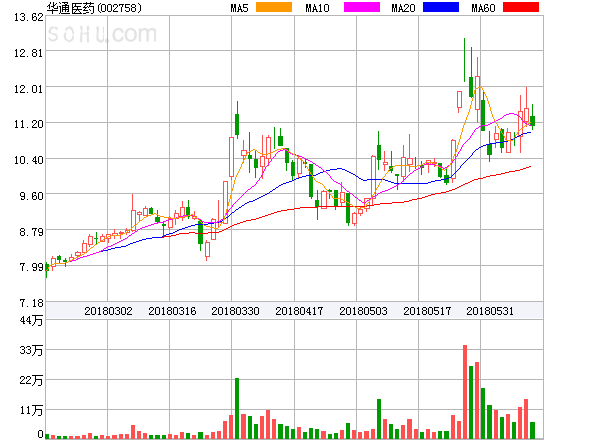The width and height of the screenshot is (600, 440).
Task: Click the orange MA5 legend swatch
Action: point(274,7)
